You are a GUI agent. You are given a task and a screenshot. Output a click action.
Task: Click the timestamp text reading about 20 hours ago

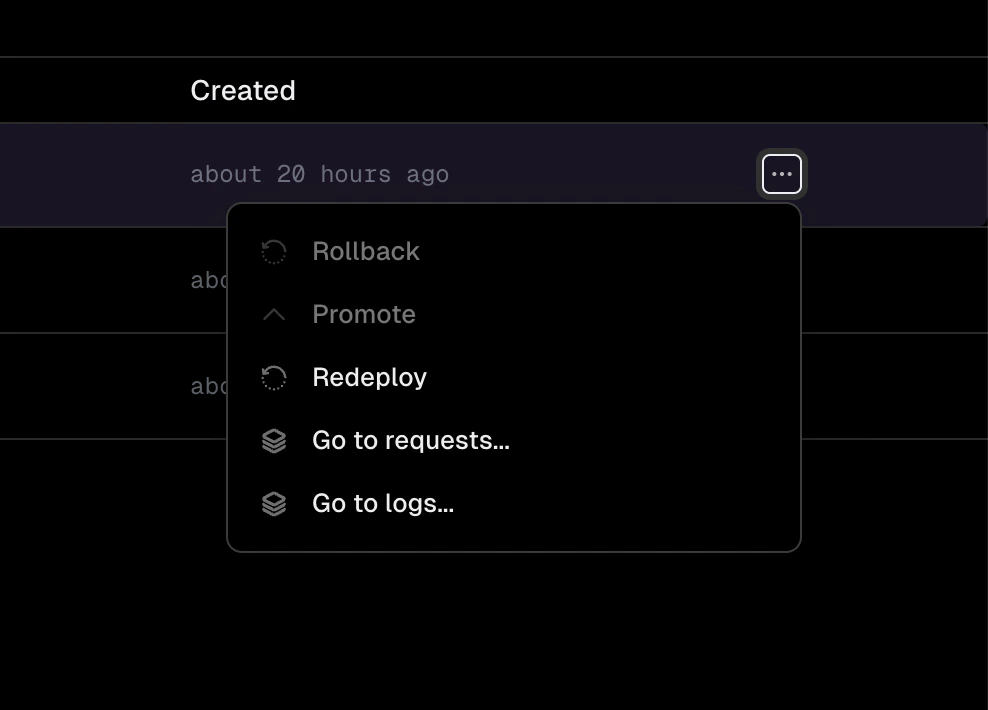coord(319,174)
